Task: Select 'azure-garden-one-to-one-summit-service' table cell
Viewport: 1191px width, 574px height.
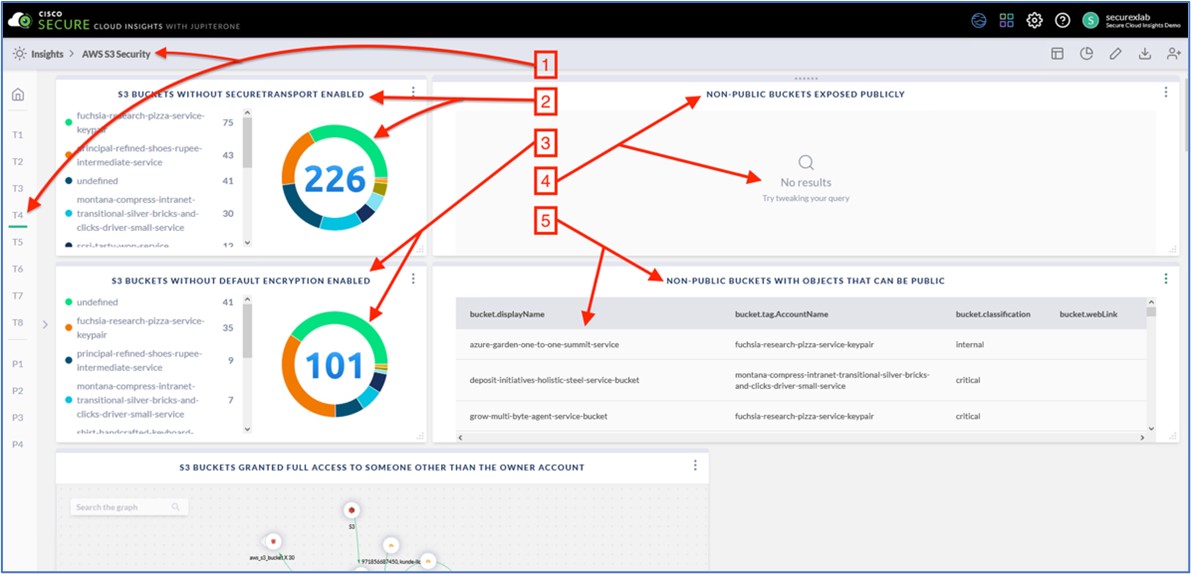Action: point(544,344)
